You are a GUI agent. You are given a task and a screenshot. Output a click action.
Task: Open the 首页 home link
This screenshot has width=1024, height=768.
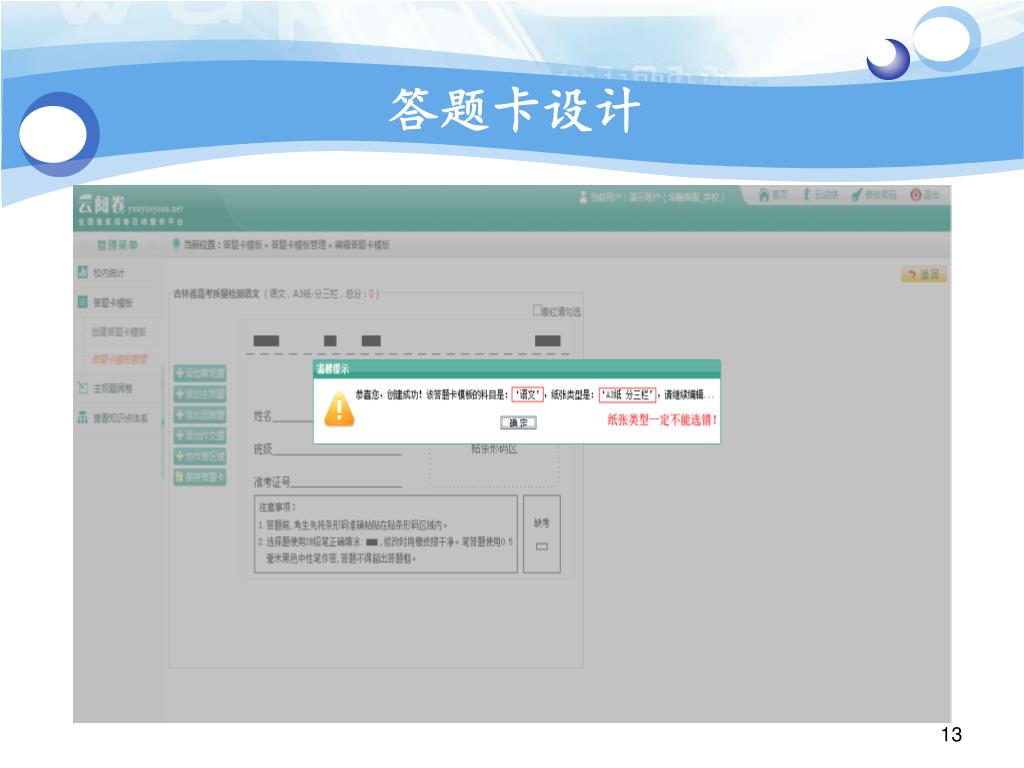(773, 195)
